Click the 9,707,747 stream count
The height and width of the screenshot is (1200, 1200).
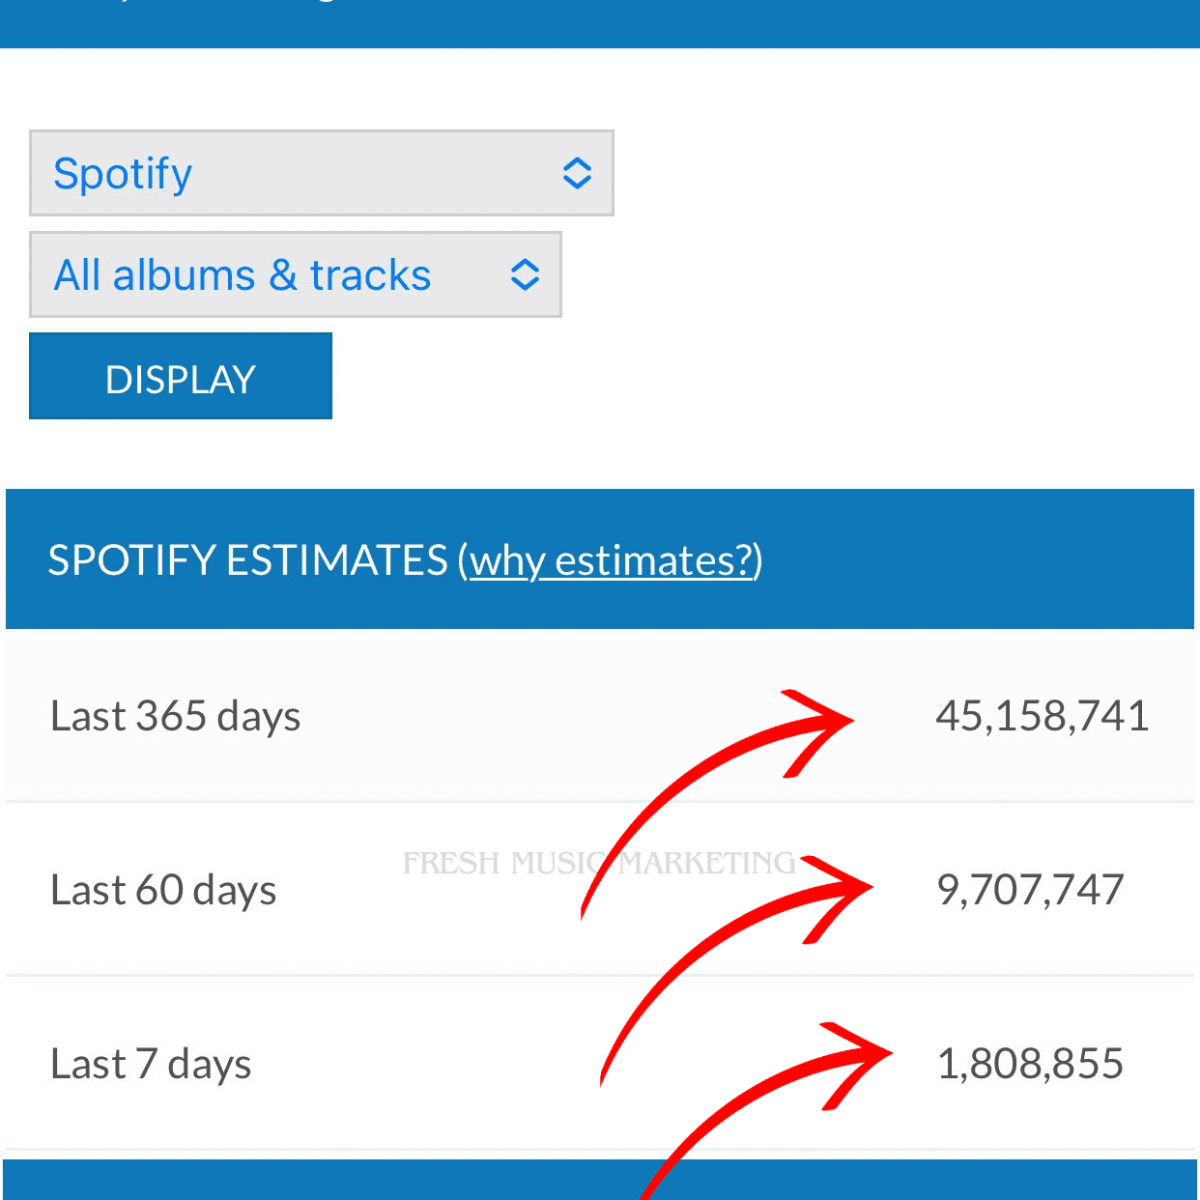[1032, 888]
